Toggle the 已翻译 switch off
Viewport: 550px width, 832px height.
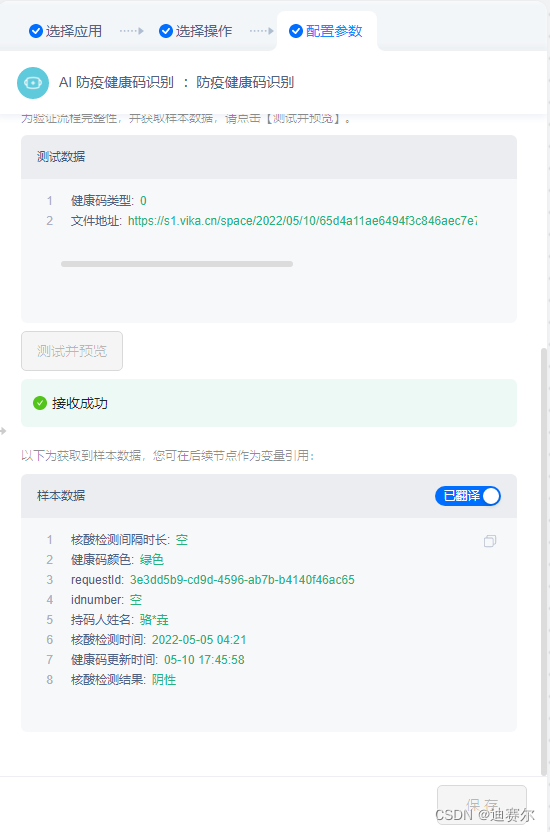click(x=468, y=496)
